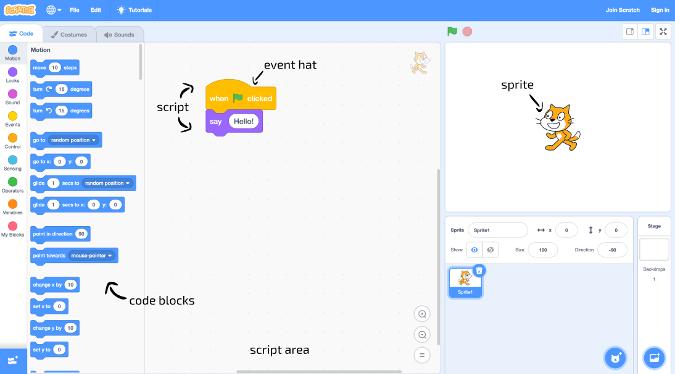Click the red stop button

[467, 31]
